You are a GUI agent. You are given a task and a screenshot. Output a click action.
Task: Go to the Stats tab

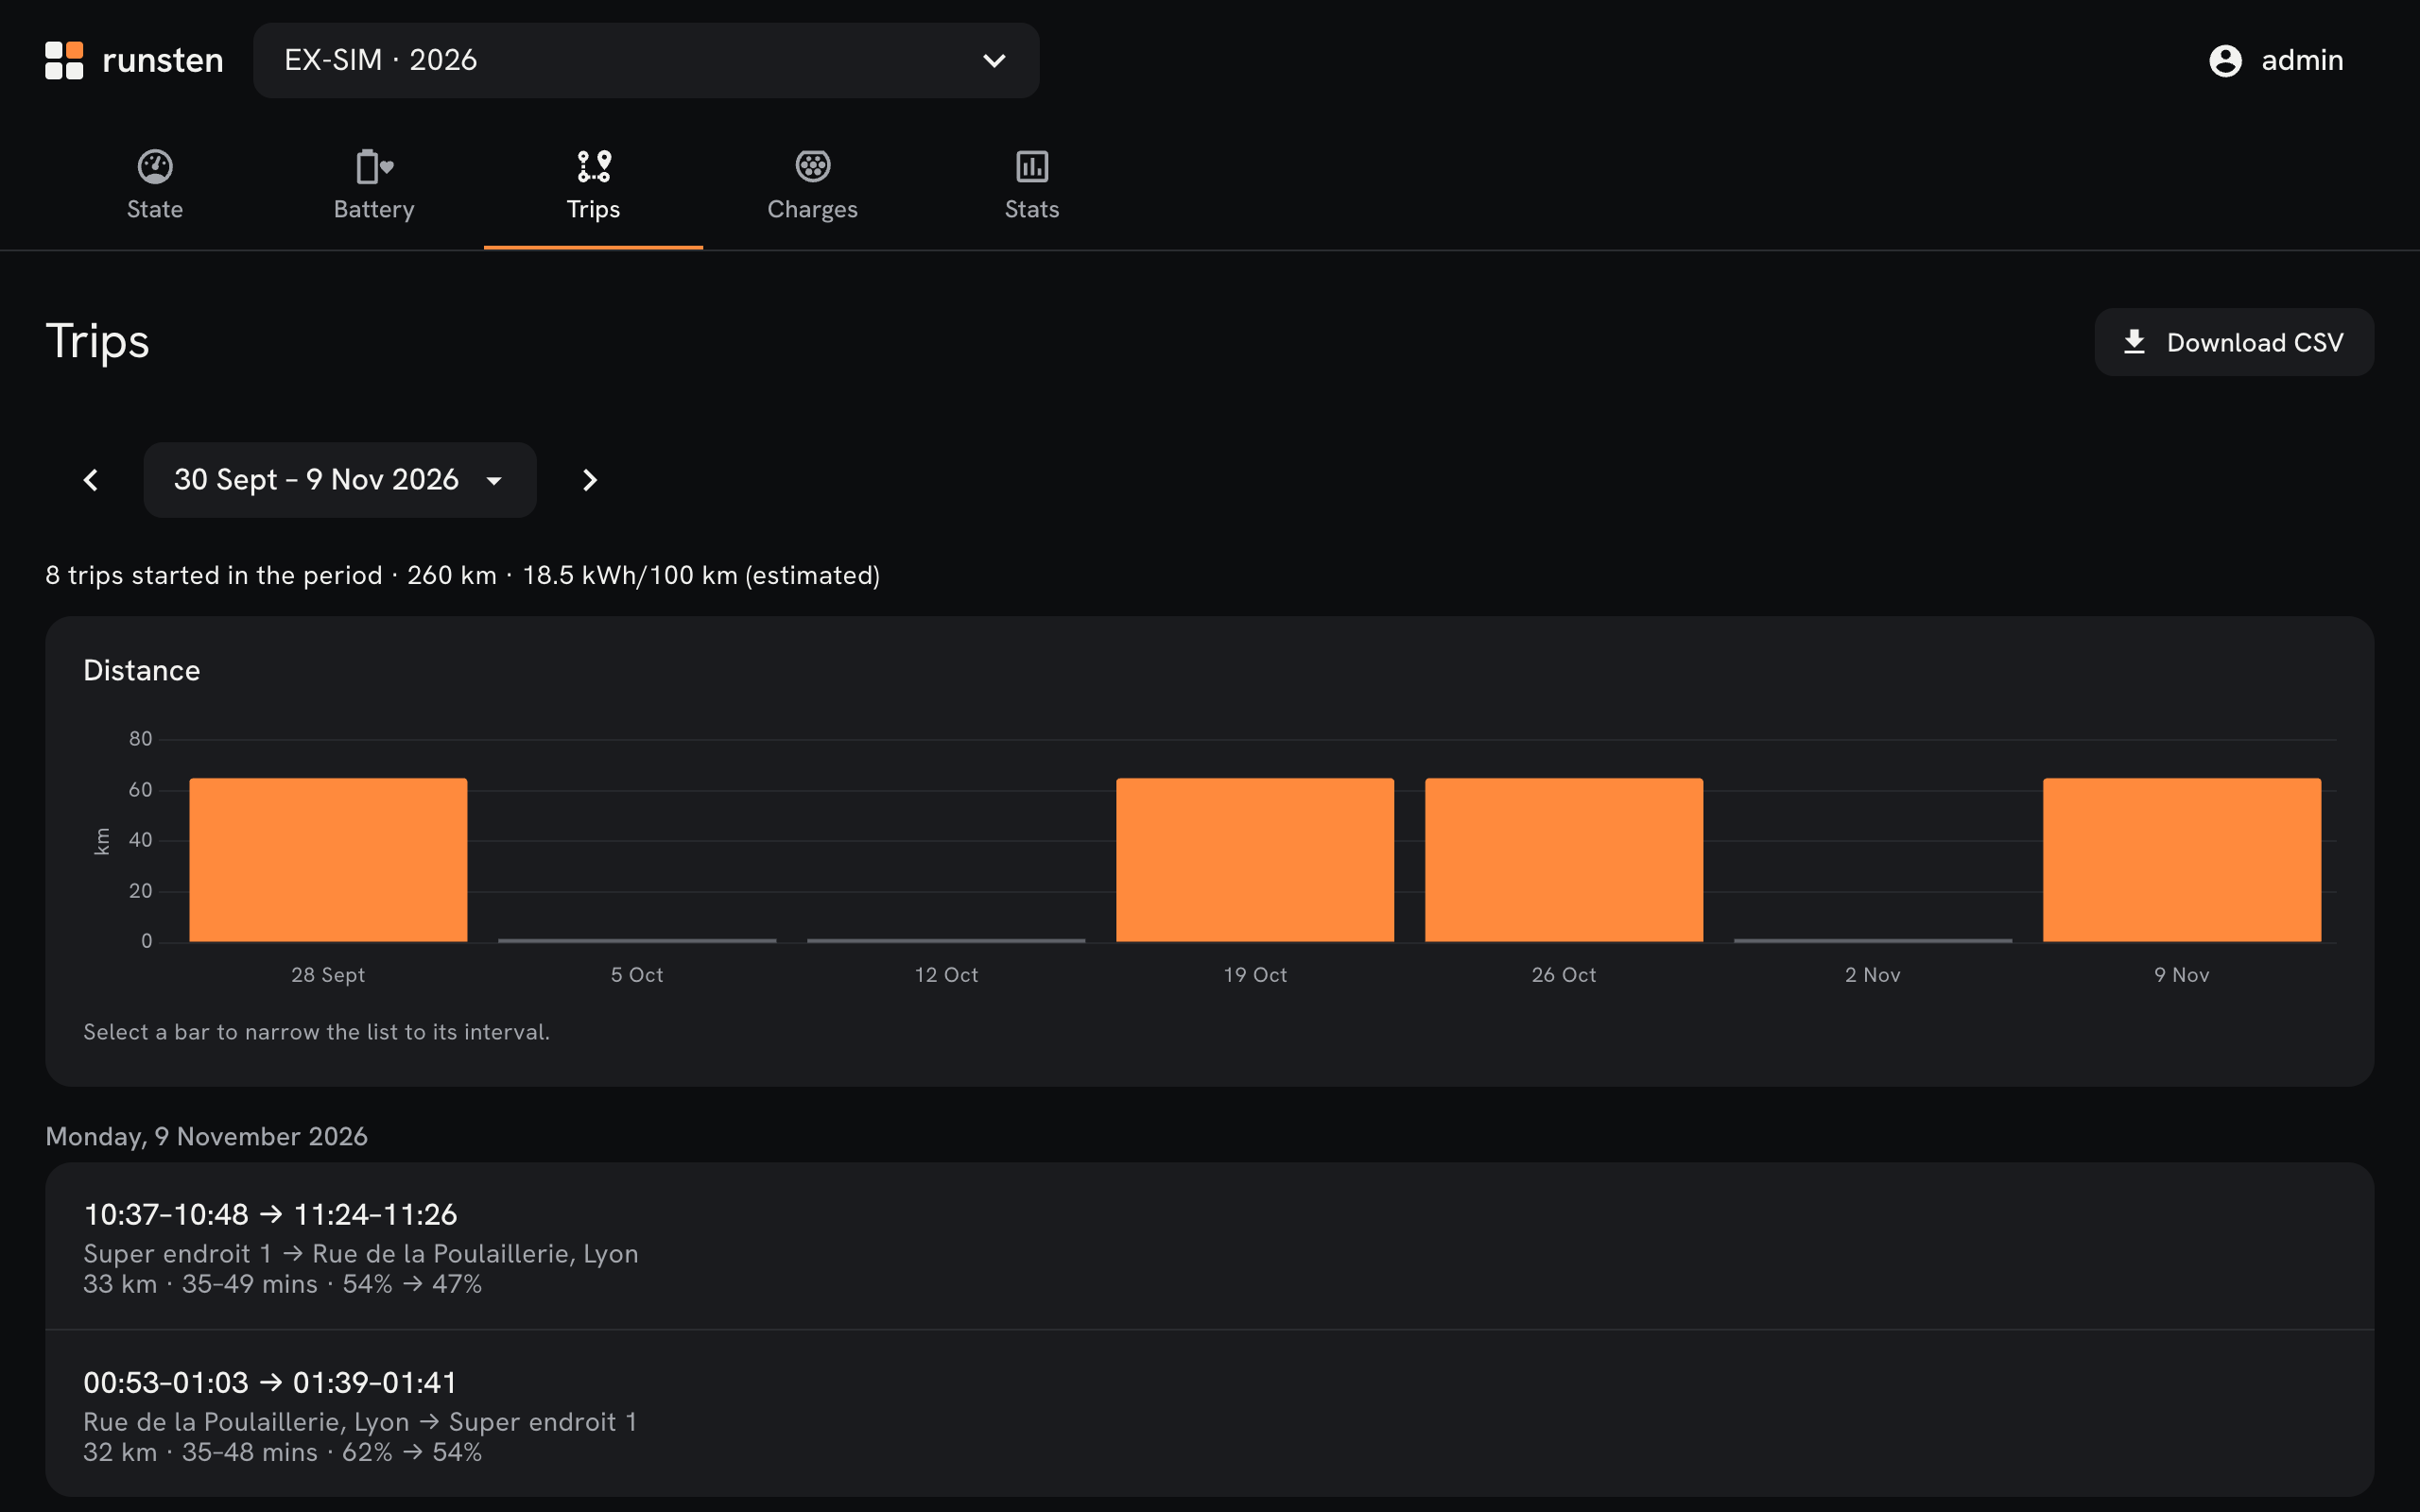click(x=1031, y=186)
